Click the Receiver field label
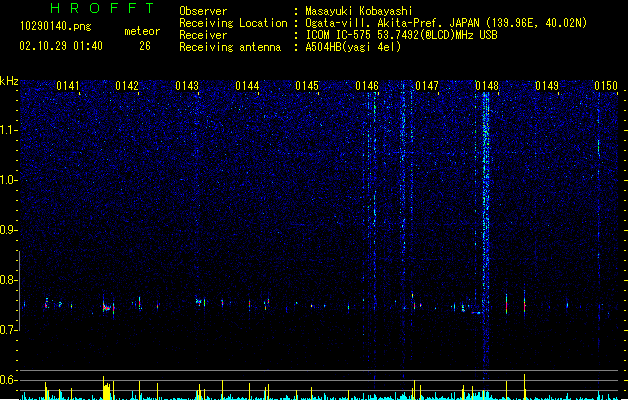 click(x=203, y=35)
